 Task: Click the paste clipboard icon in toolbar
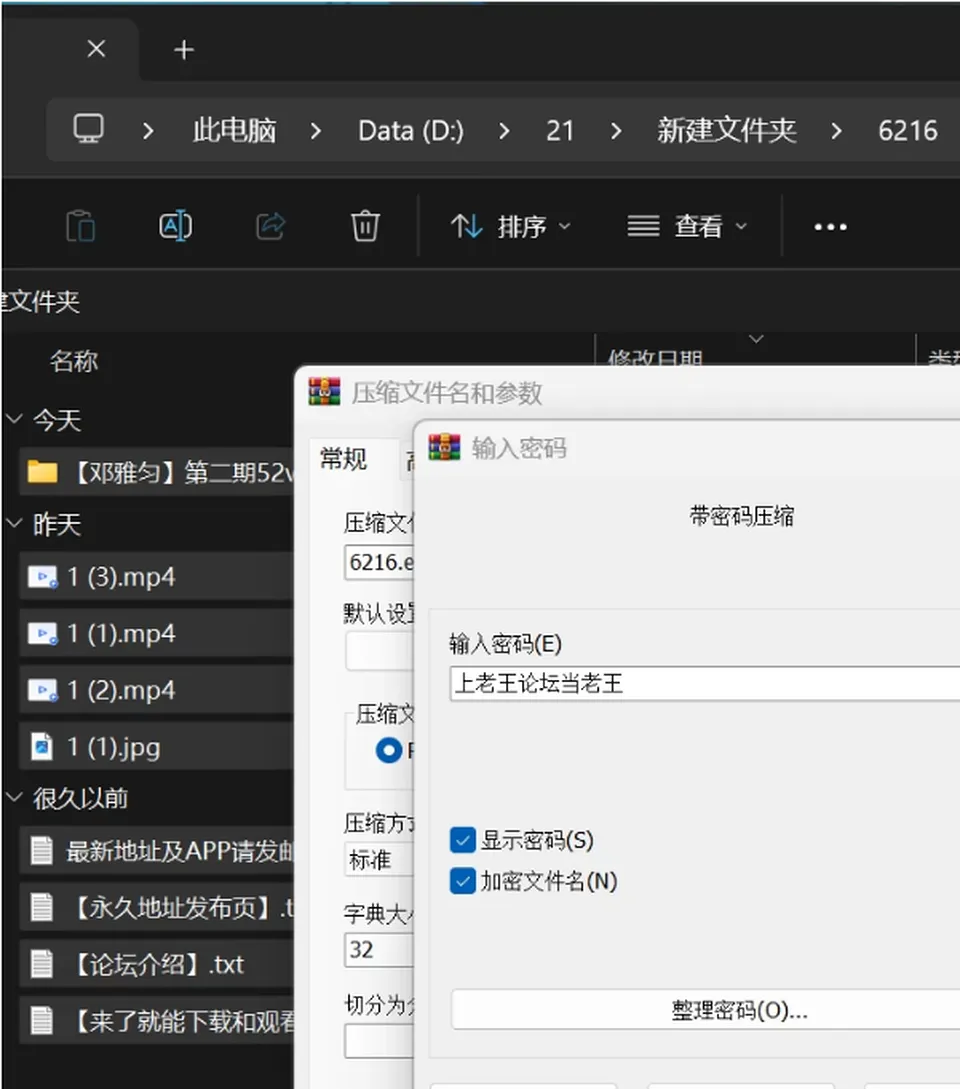81,226
